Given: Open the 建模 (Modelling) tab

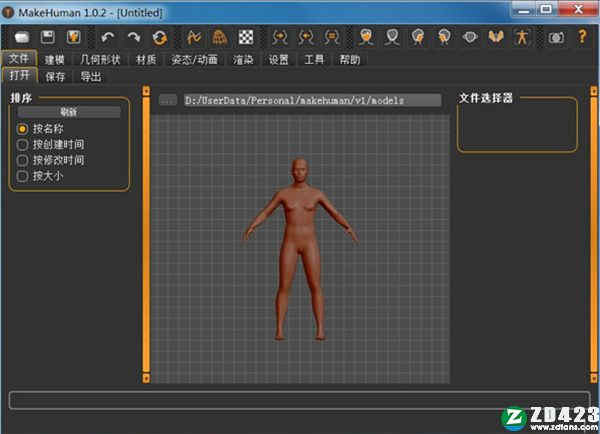Looking at the screenshot, I should pos(55,60).
